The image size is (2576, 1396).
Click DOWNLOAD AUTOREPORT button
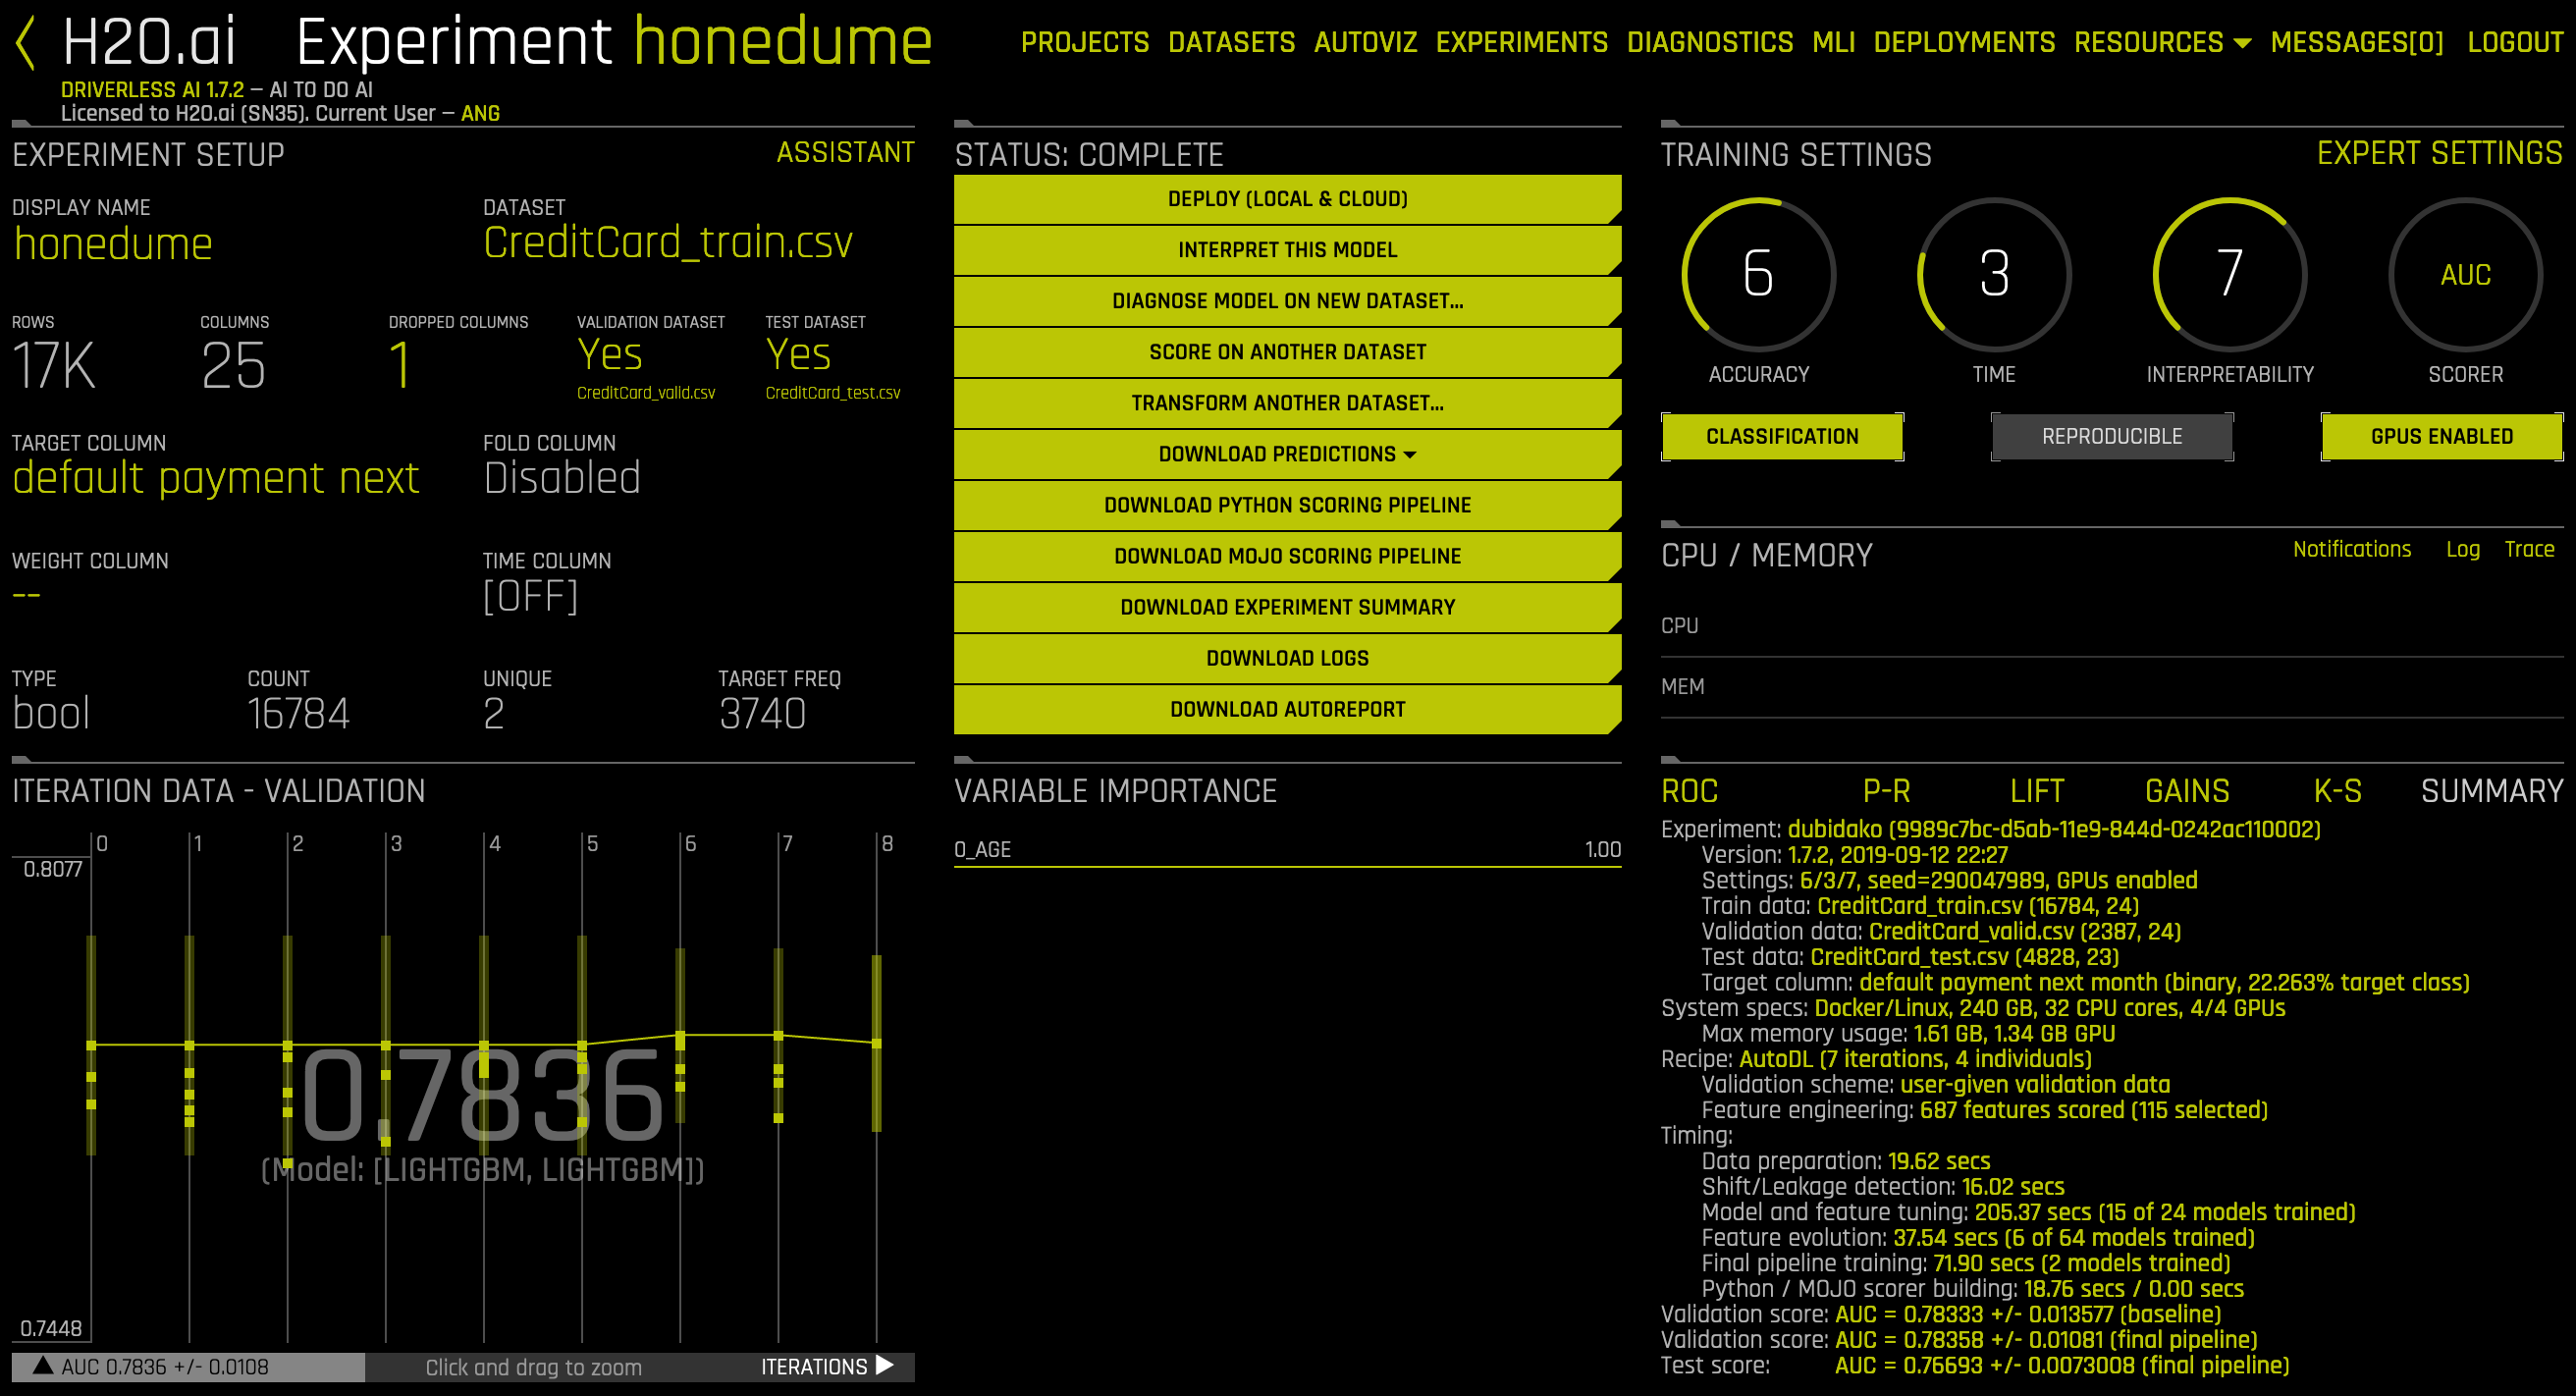pyautogui.click(x=1287, y=709)
